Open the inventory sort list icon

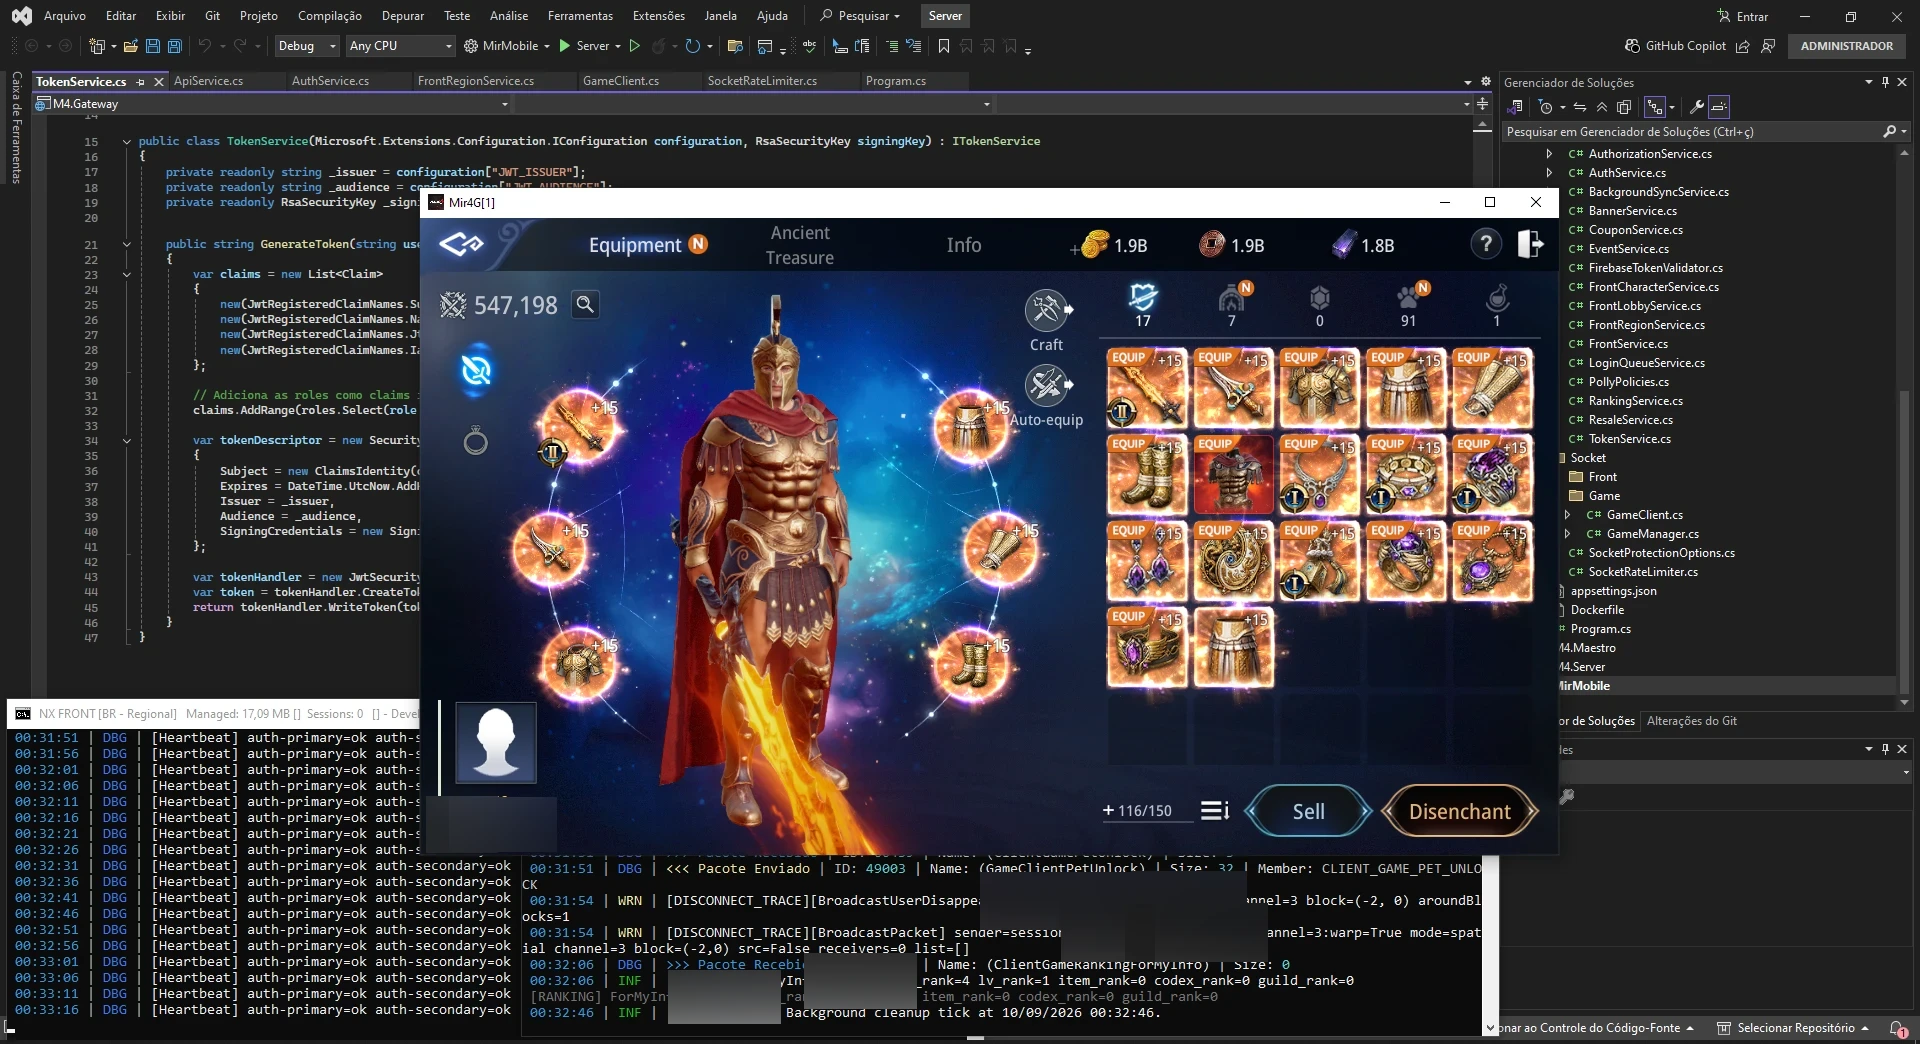point(1215,811)
